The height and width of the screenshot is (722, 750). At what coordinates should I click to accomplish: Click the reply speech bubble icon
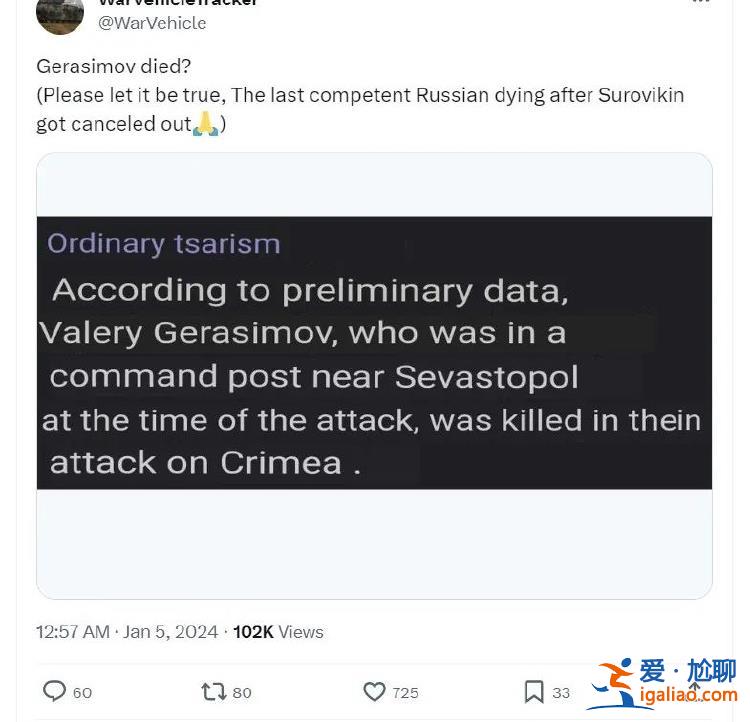(x=55, y=691)
